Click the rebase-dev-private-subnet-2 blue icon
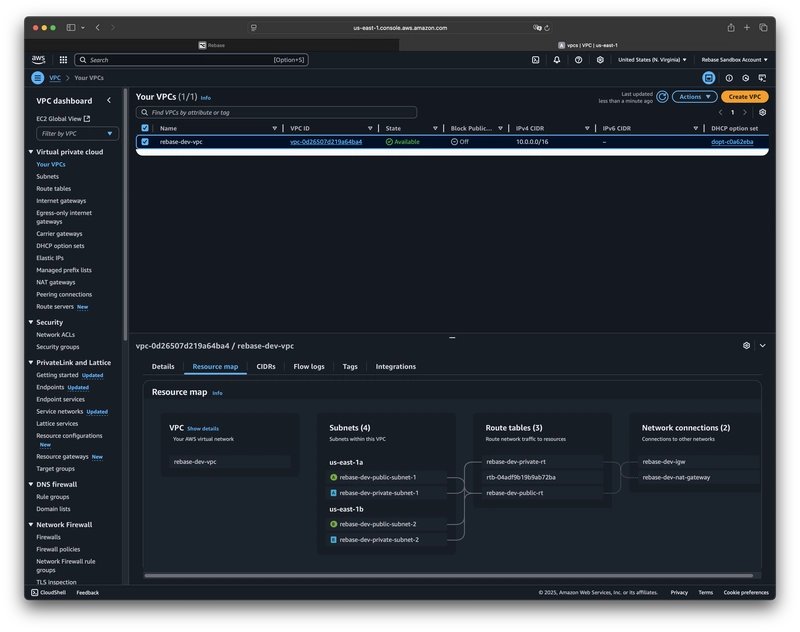800x632 pixels. click(x=334, y=539)
